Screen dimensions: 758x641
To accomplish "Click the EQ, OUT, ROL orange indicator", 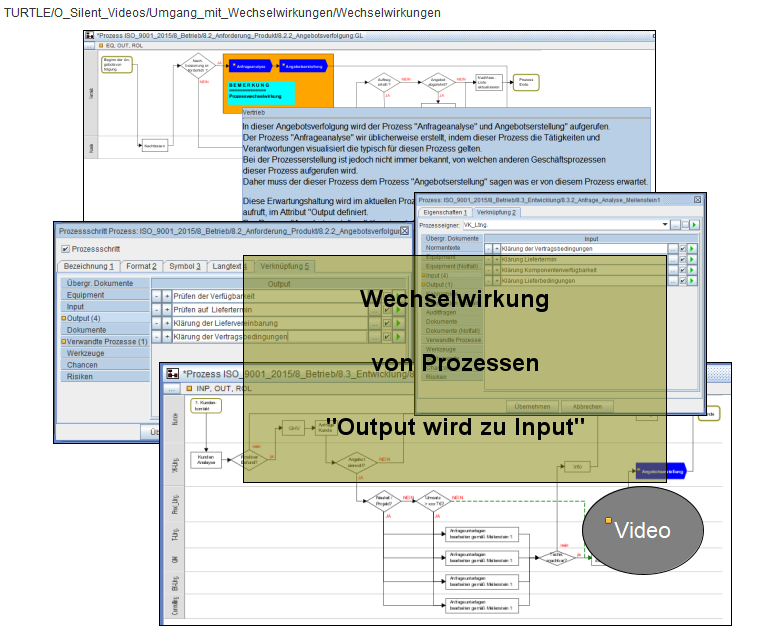I will click(x=101, y=45).
